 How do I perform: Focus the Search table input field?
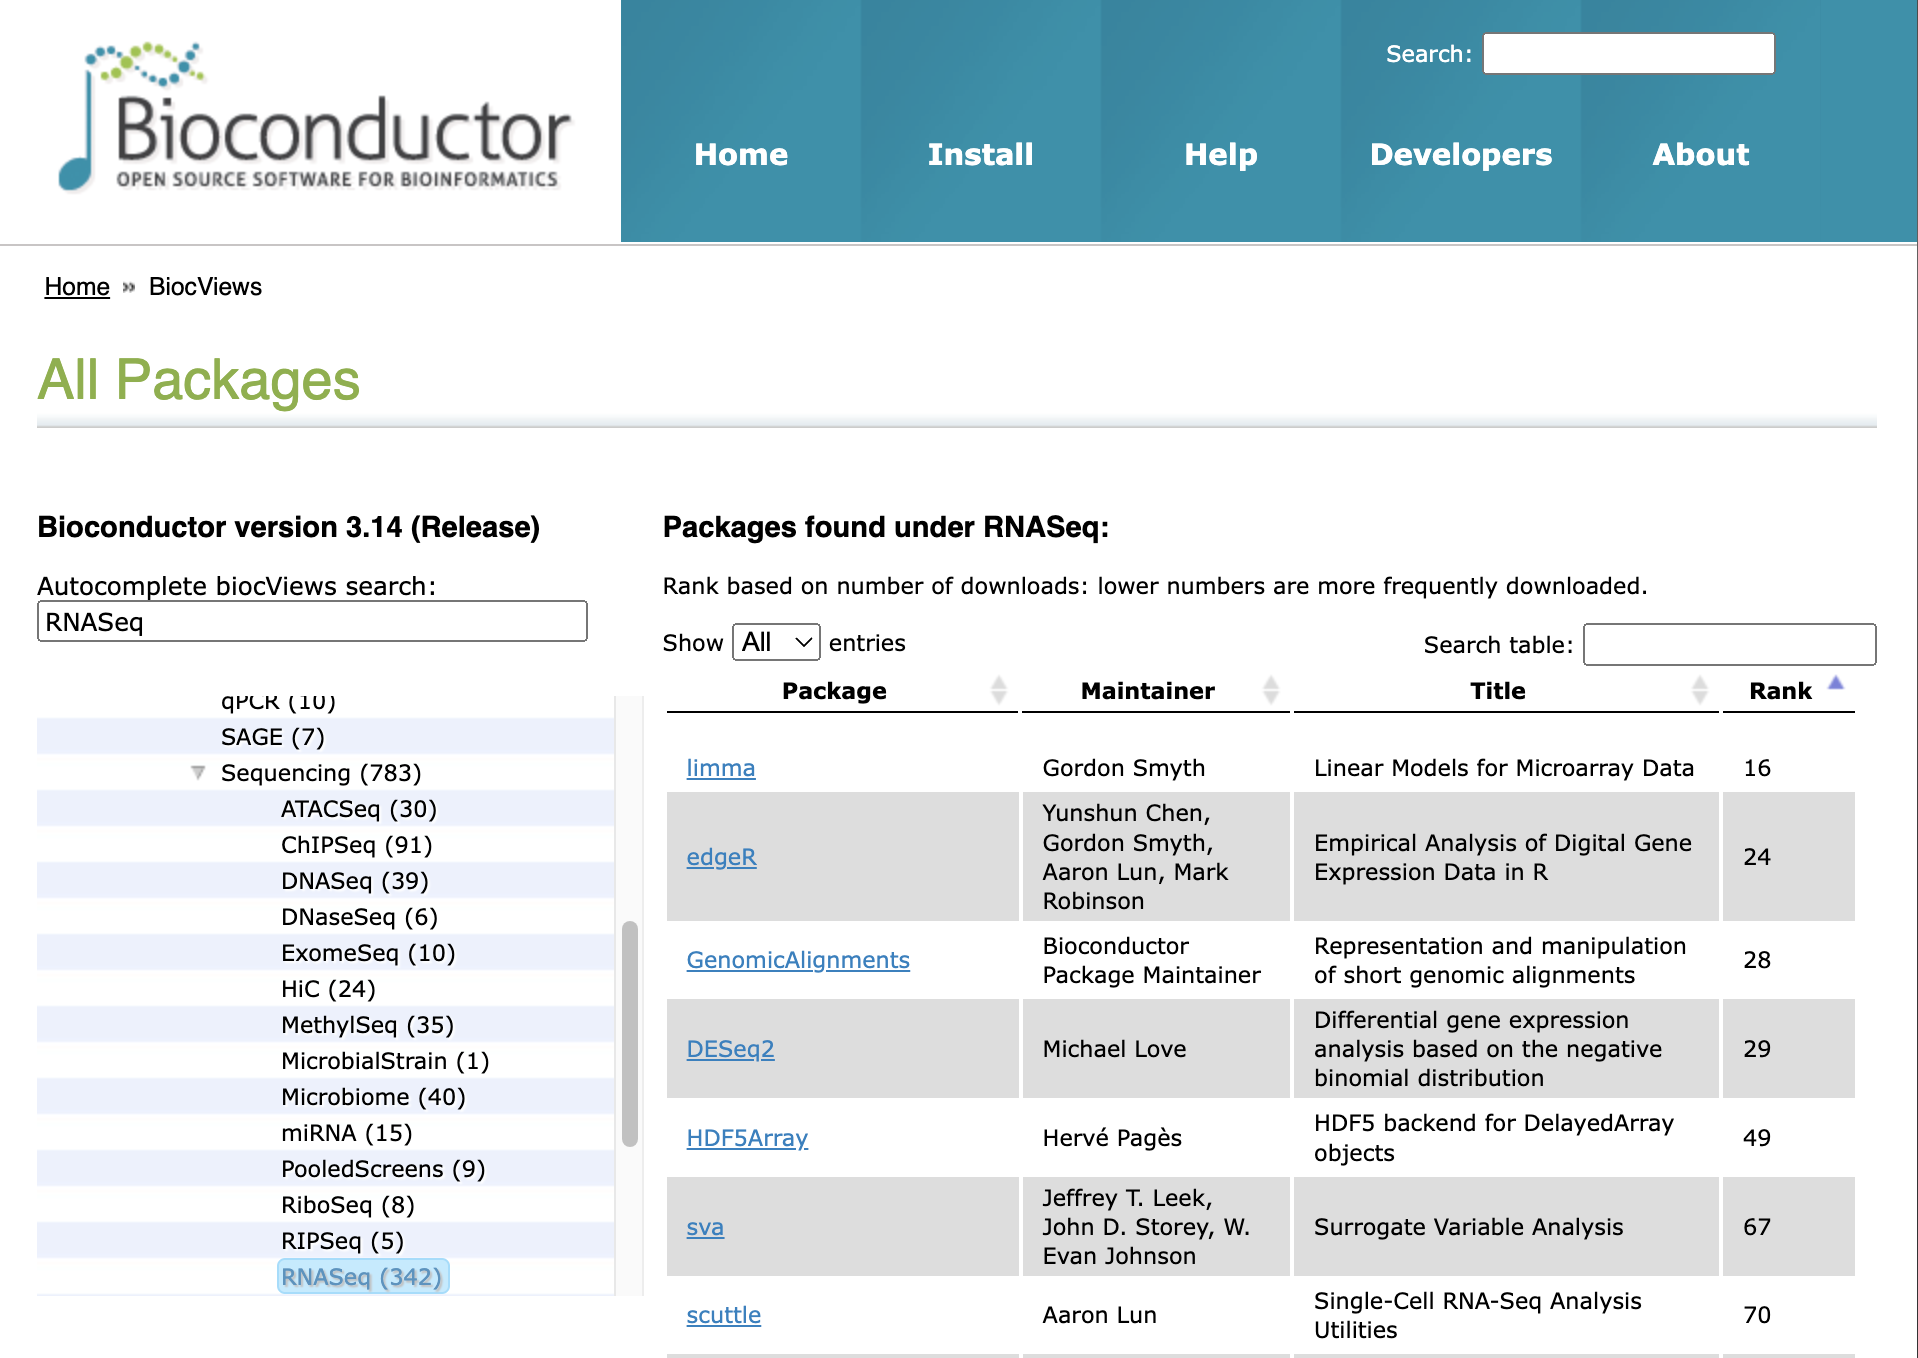coord(1729,645)
